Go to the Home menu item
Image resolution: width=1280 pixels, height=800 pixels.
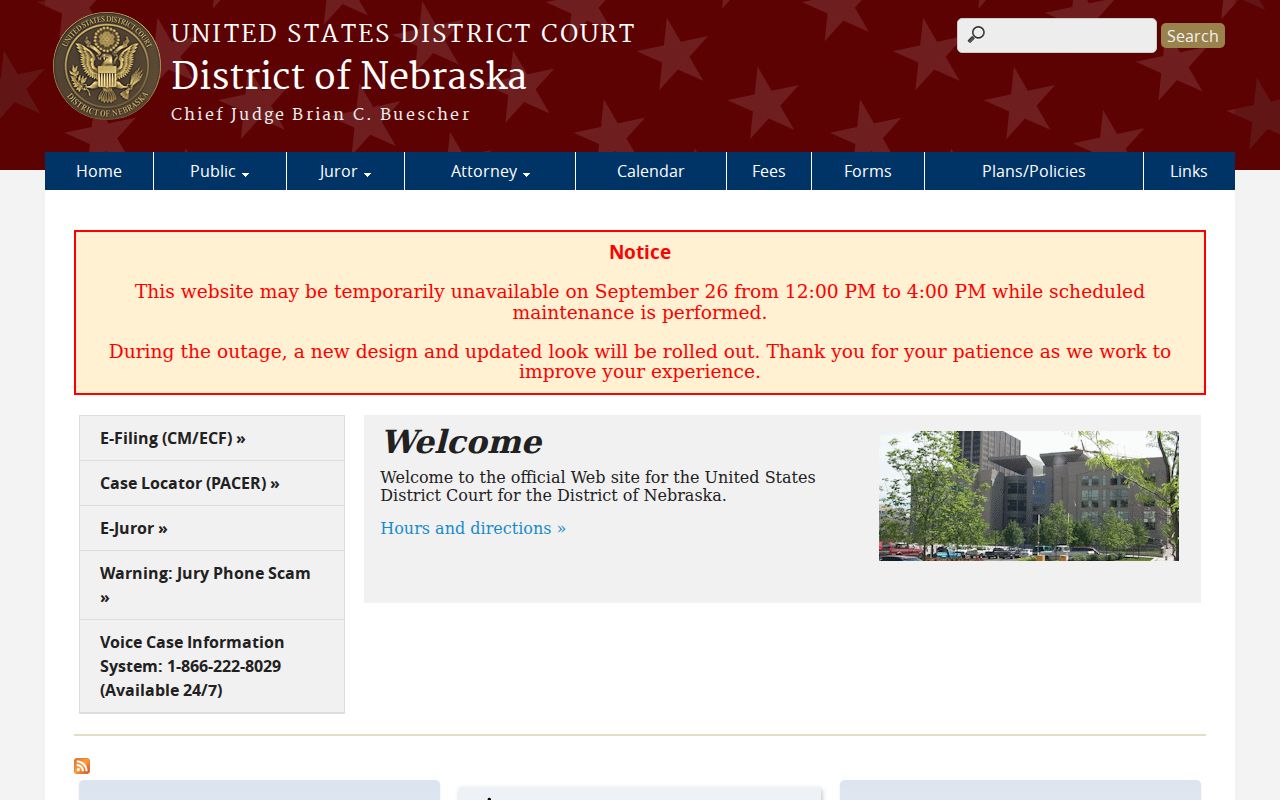click(99, 171)
